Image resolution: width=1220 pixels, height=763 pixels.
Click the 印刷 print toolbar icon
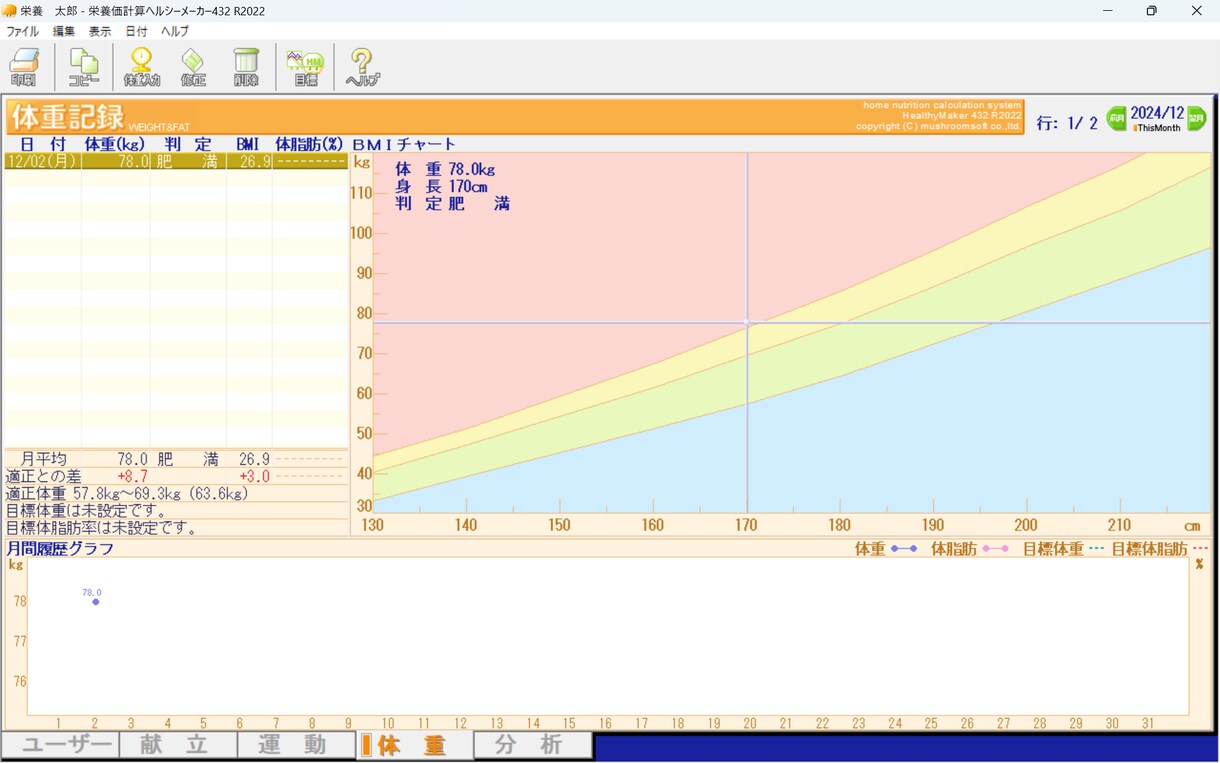click(x=23, y=67)
